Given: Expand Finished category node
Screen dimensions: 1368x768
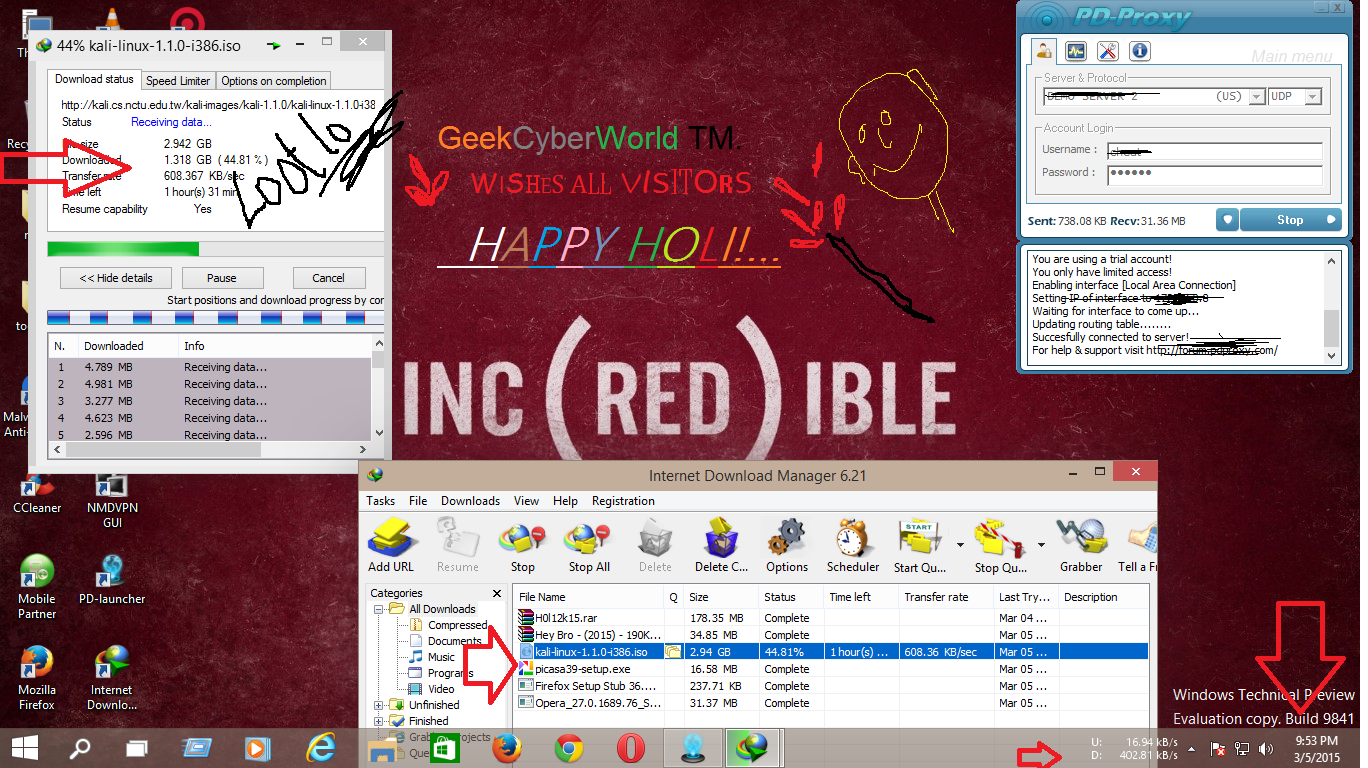Looking at the screenshot, I should pyautogui.click(x=379, y=721).
